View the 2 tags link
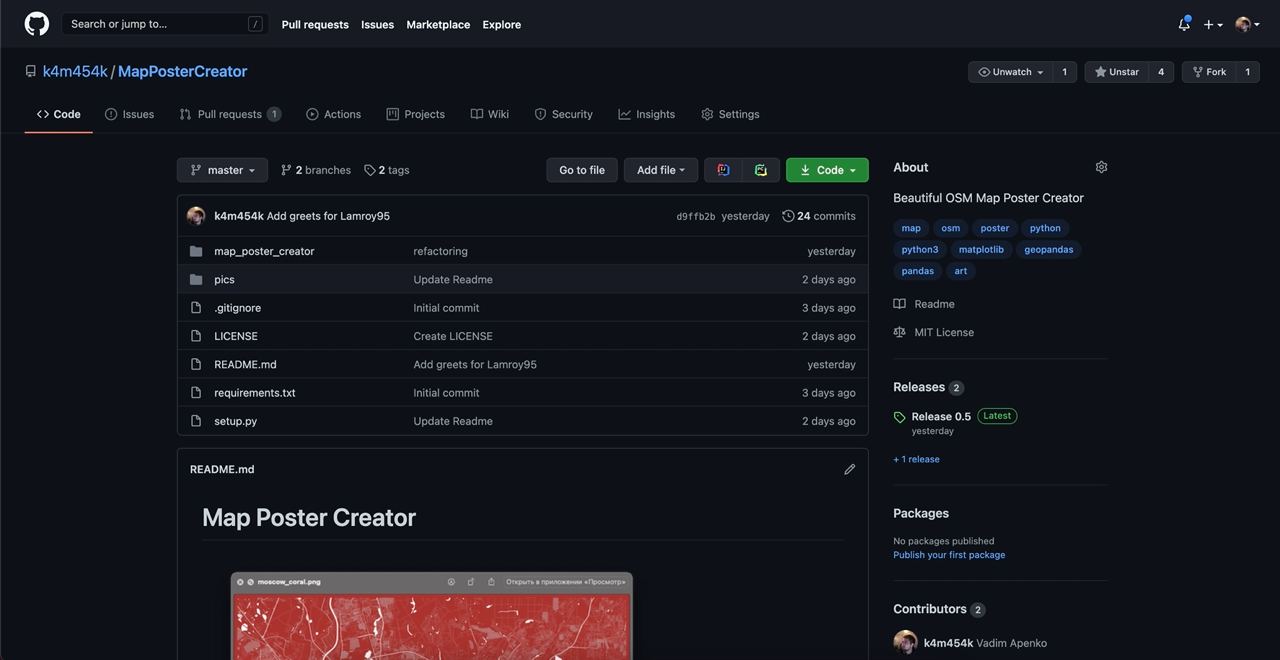The image size is (1280, 660). (387, 170)
